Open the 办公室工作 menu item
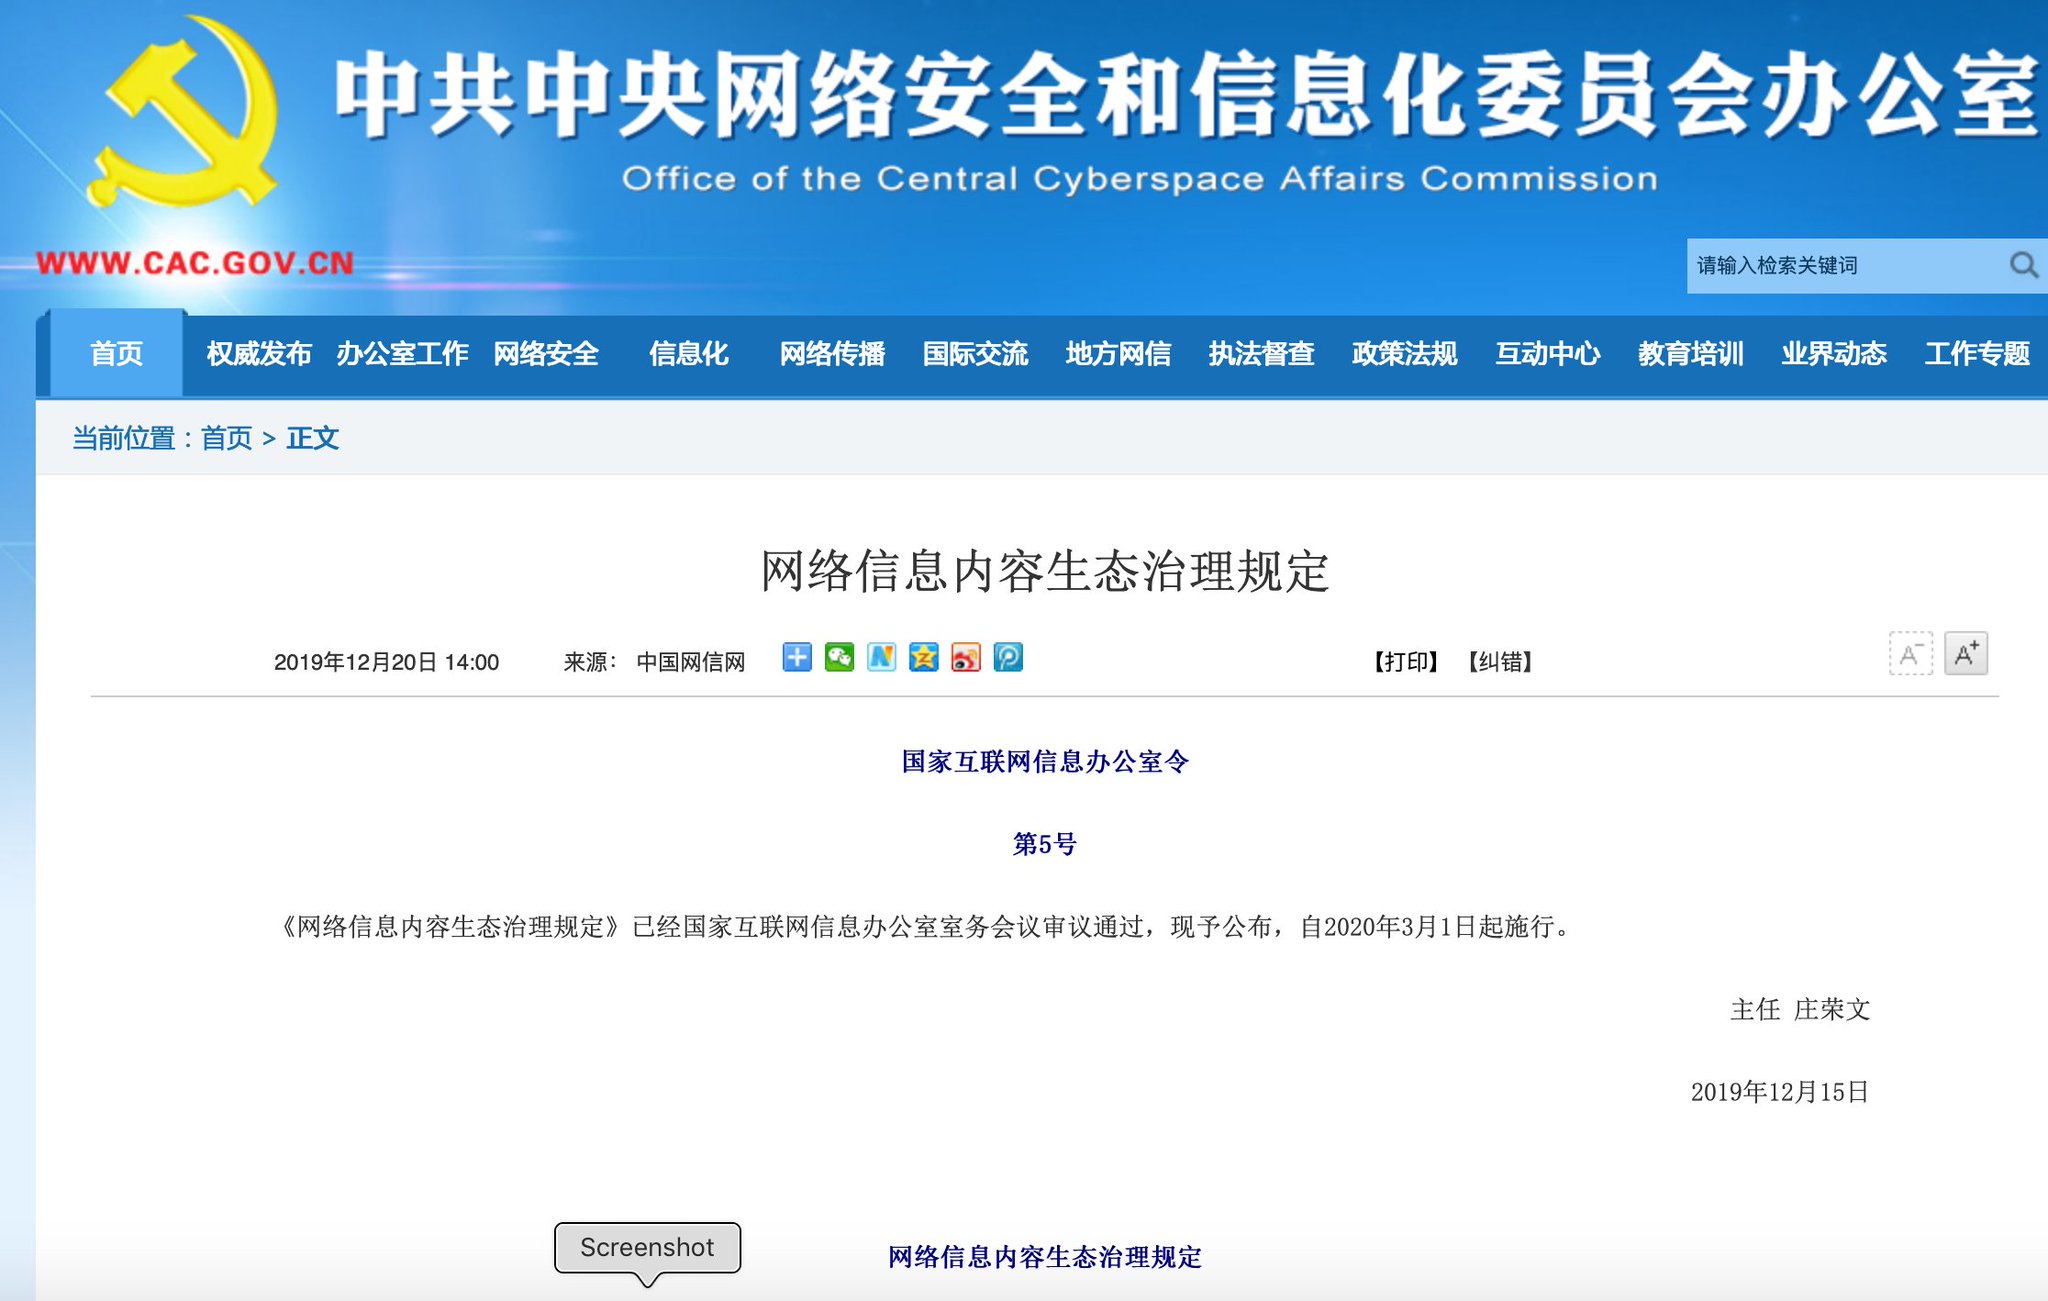The width and height of the screenshot is (2048, 1301). (x=402, y=354)
